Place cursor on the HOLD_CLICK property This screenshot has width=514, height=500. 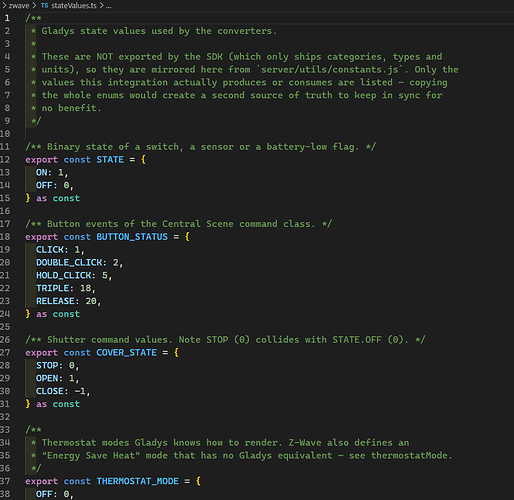(63, 275)
